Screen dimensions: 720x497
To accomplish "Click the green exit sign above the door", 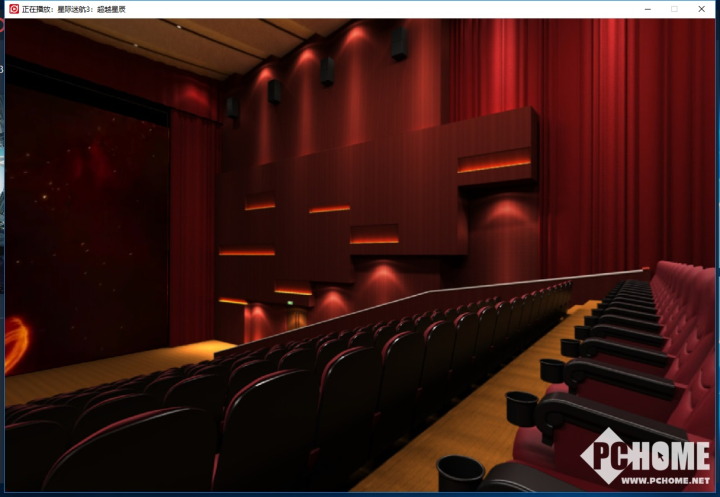I will point(290,302).
